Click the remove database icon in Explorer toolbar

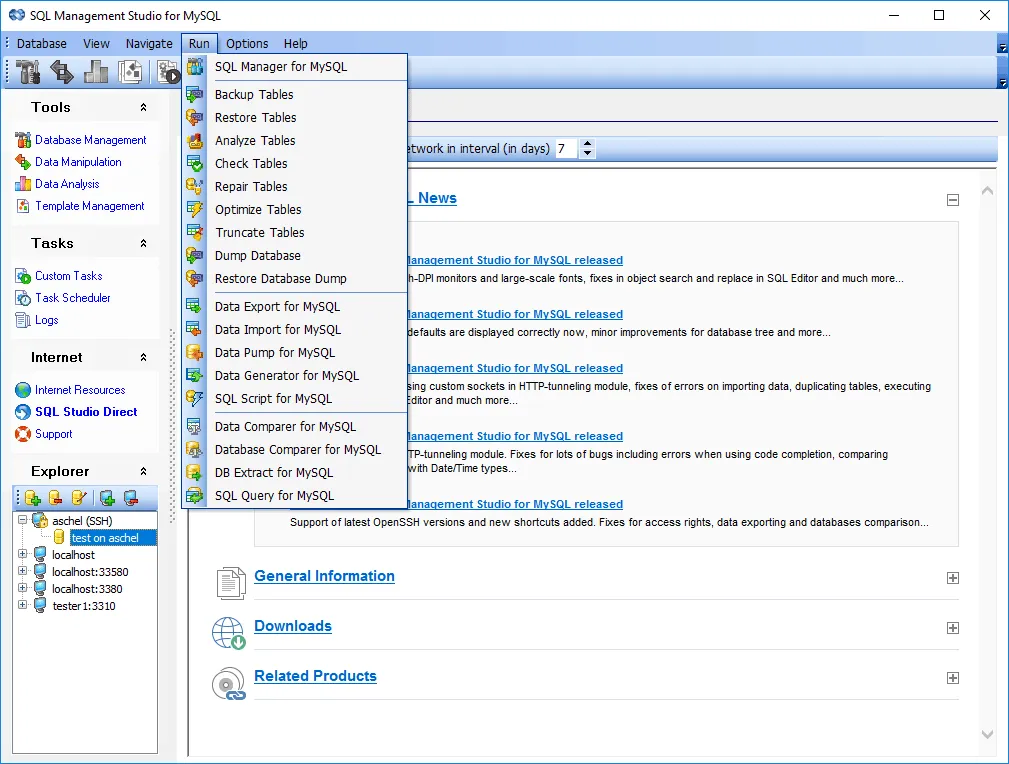[56, 498]
